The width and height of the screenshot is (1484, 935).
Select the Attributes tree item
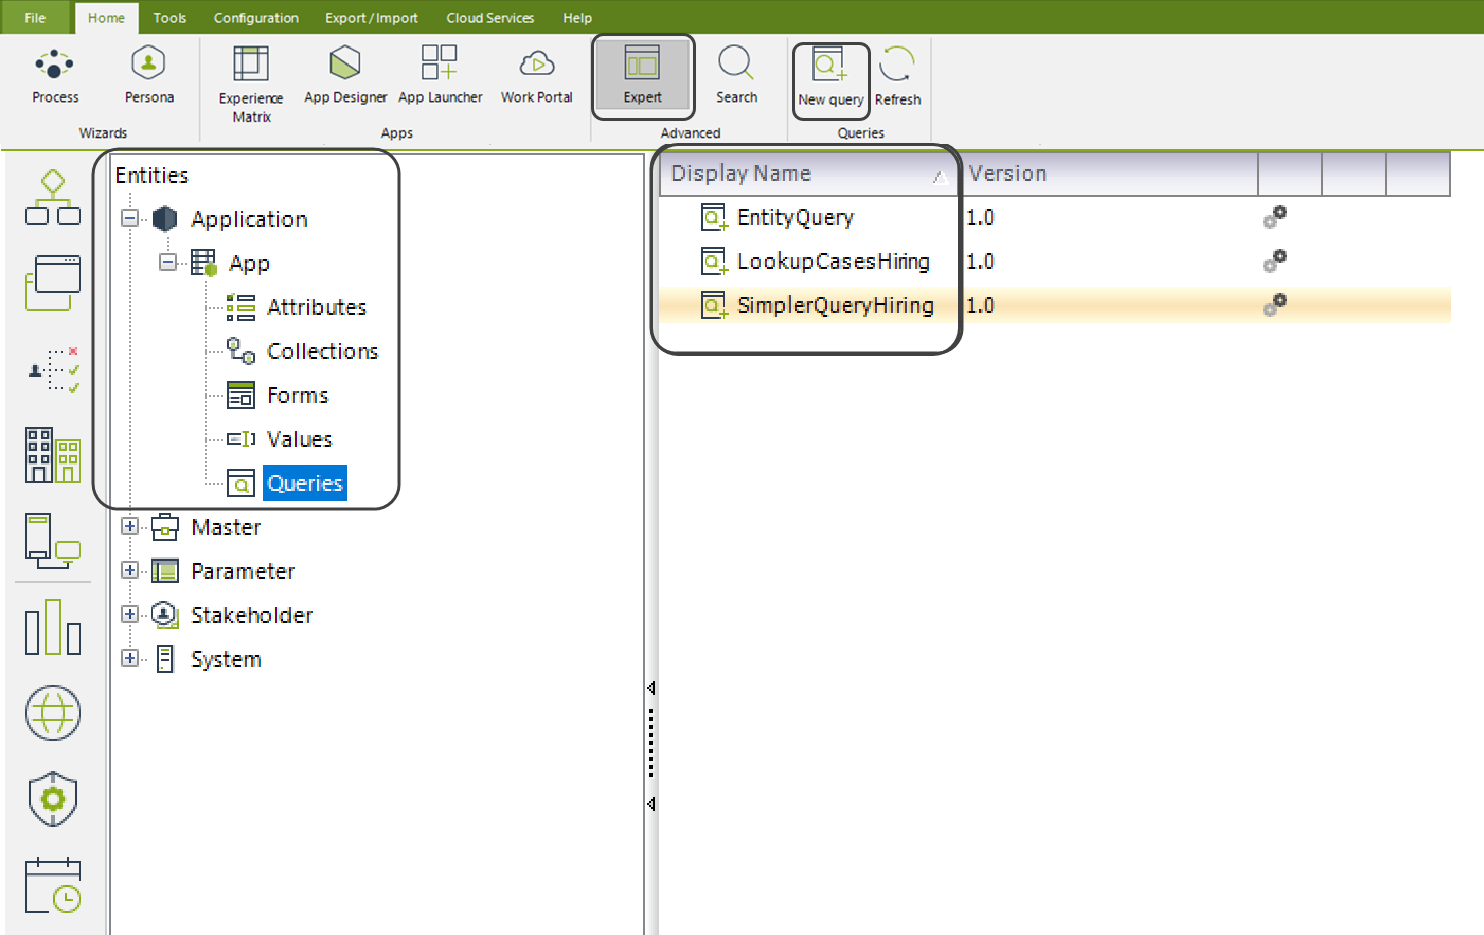(x=316, y=307)
